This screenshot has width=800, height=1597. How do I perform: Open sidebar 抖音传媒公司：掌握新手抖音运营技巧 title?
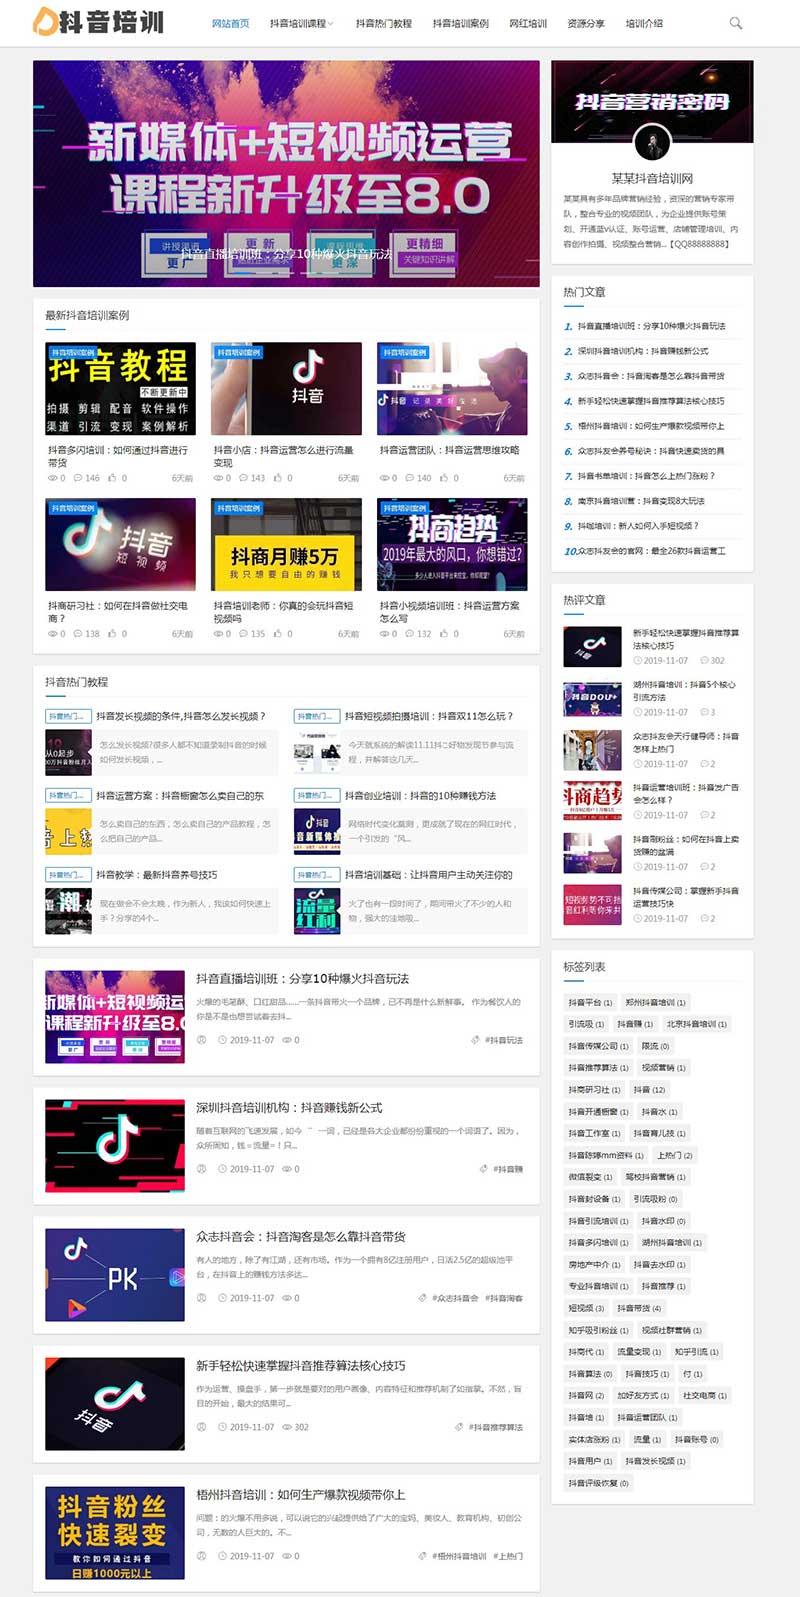tap(686, 897)
